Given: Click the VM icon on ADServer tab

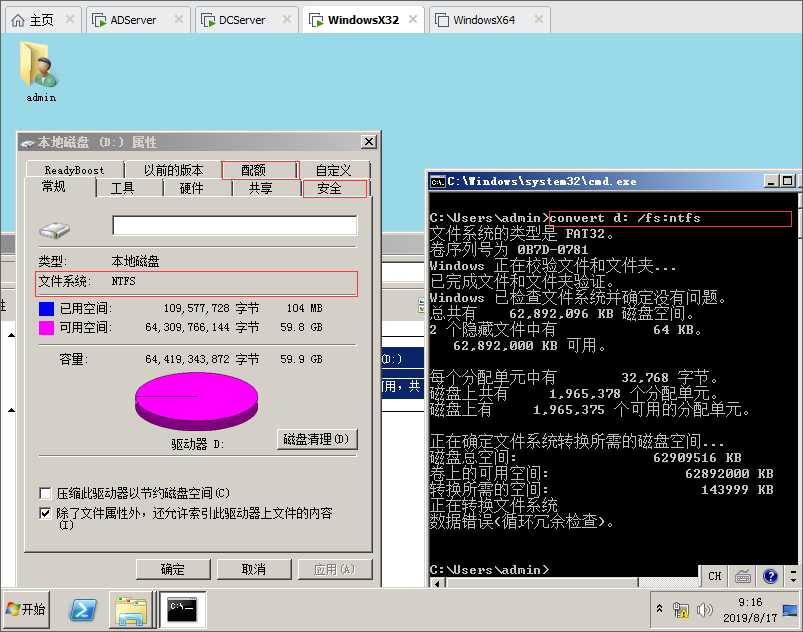Looking at the screenshot, I should click(x=99, y=20).
